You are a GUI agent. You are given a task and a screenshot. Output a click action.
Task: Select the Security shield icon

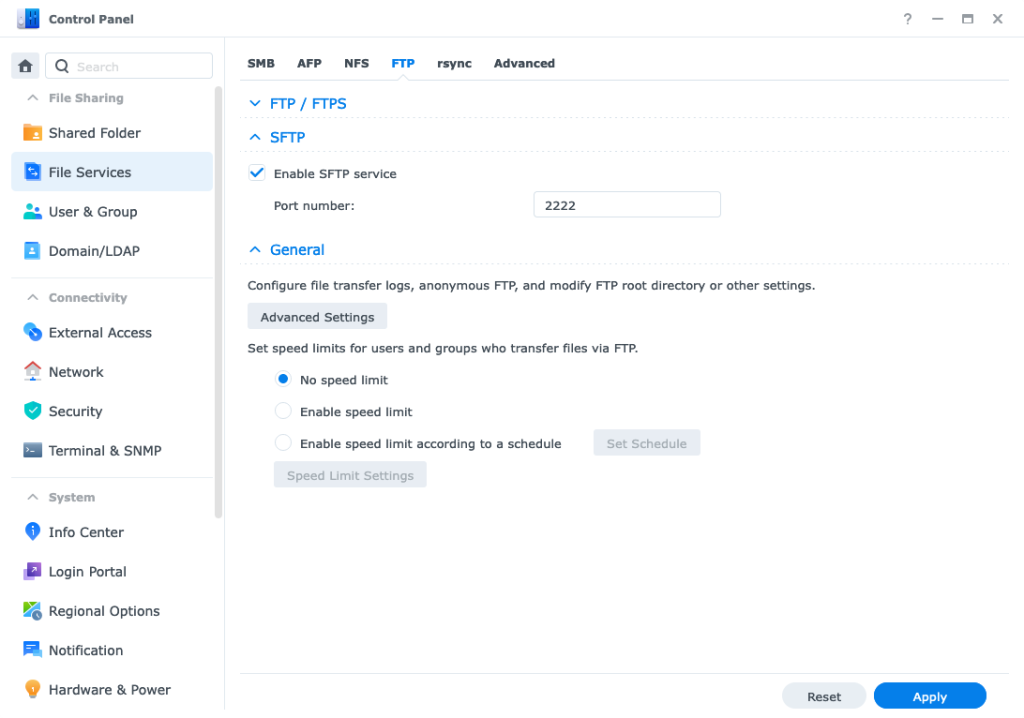point(32,411)
